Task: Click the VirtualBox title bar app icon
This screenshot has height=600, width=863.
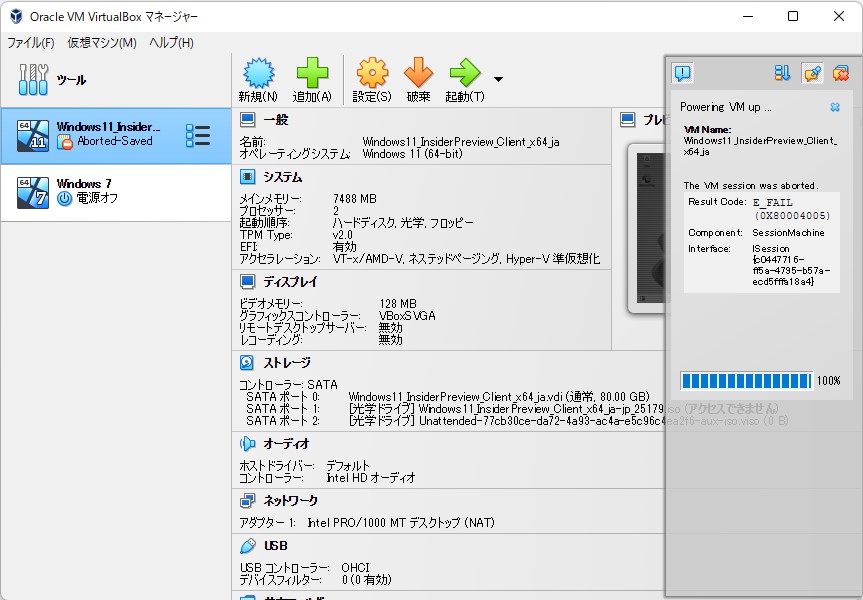Action: coord(16,16)
